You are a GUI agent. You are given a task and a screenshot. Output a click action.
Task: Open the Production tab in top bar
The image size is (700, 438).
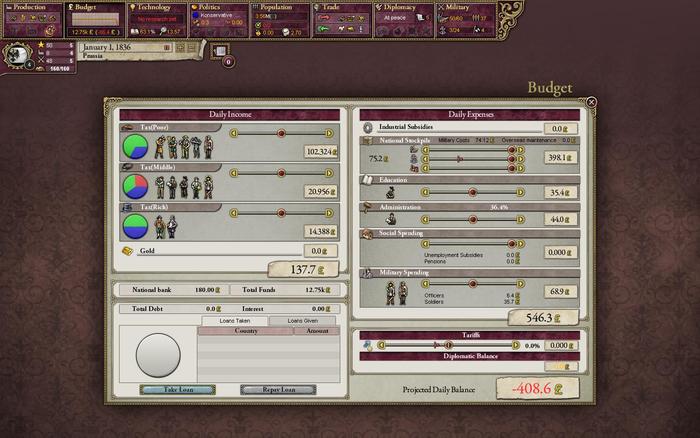(33, 21)
